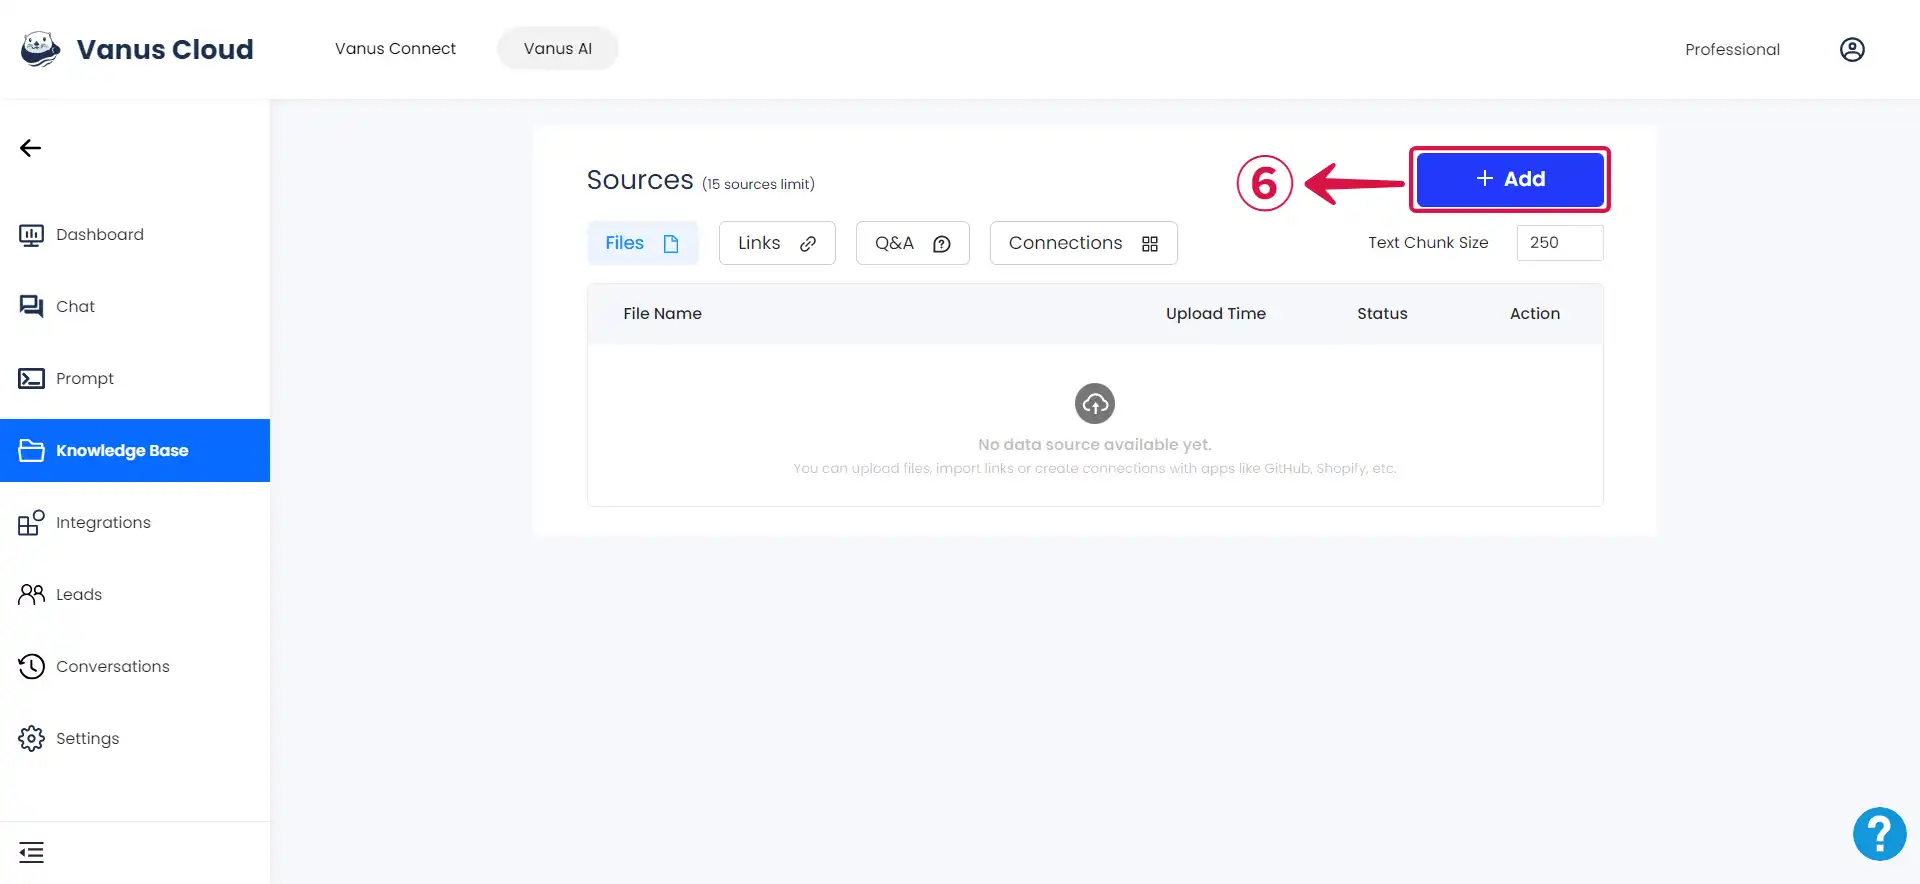Click the Integrations blocks icon
Screen dimensions: 1920x884
coord(31,523)
